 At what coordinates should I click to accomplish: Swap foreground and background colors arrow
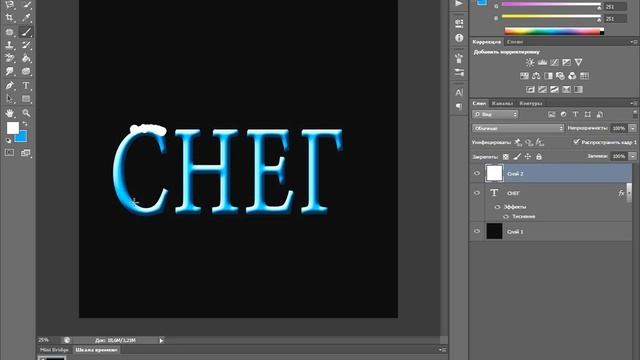click(25, 124)
